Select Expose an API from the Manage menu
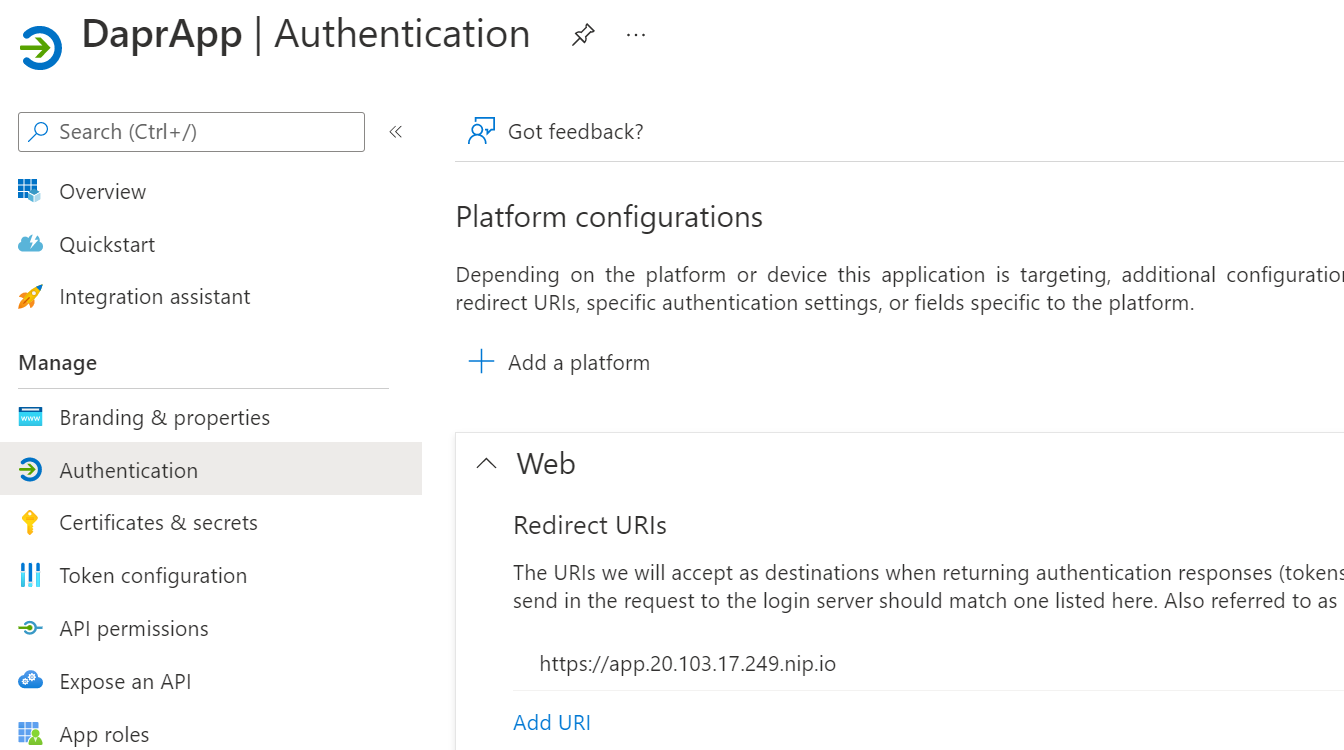 [x=125, y=681]
